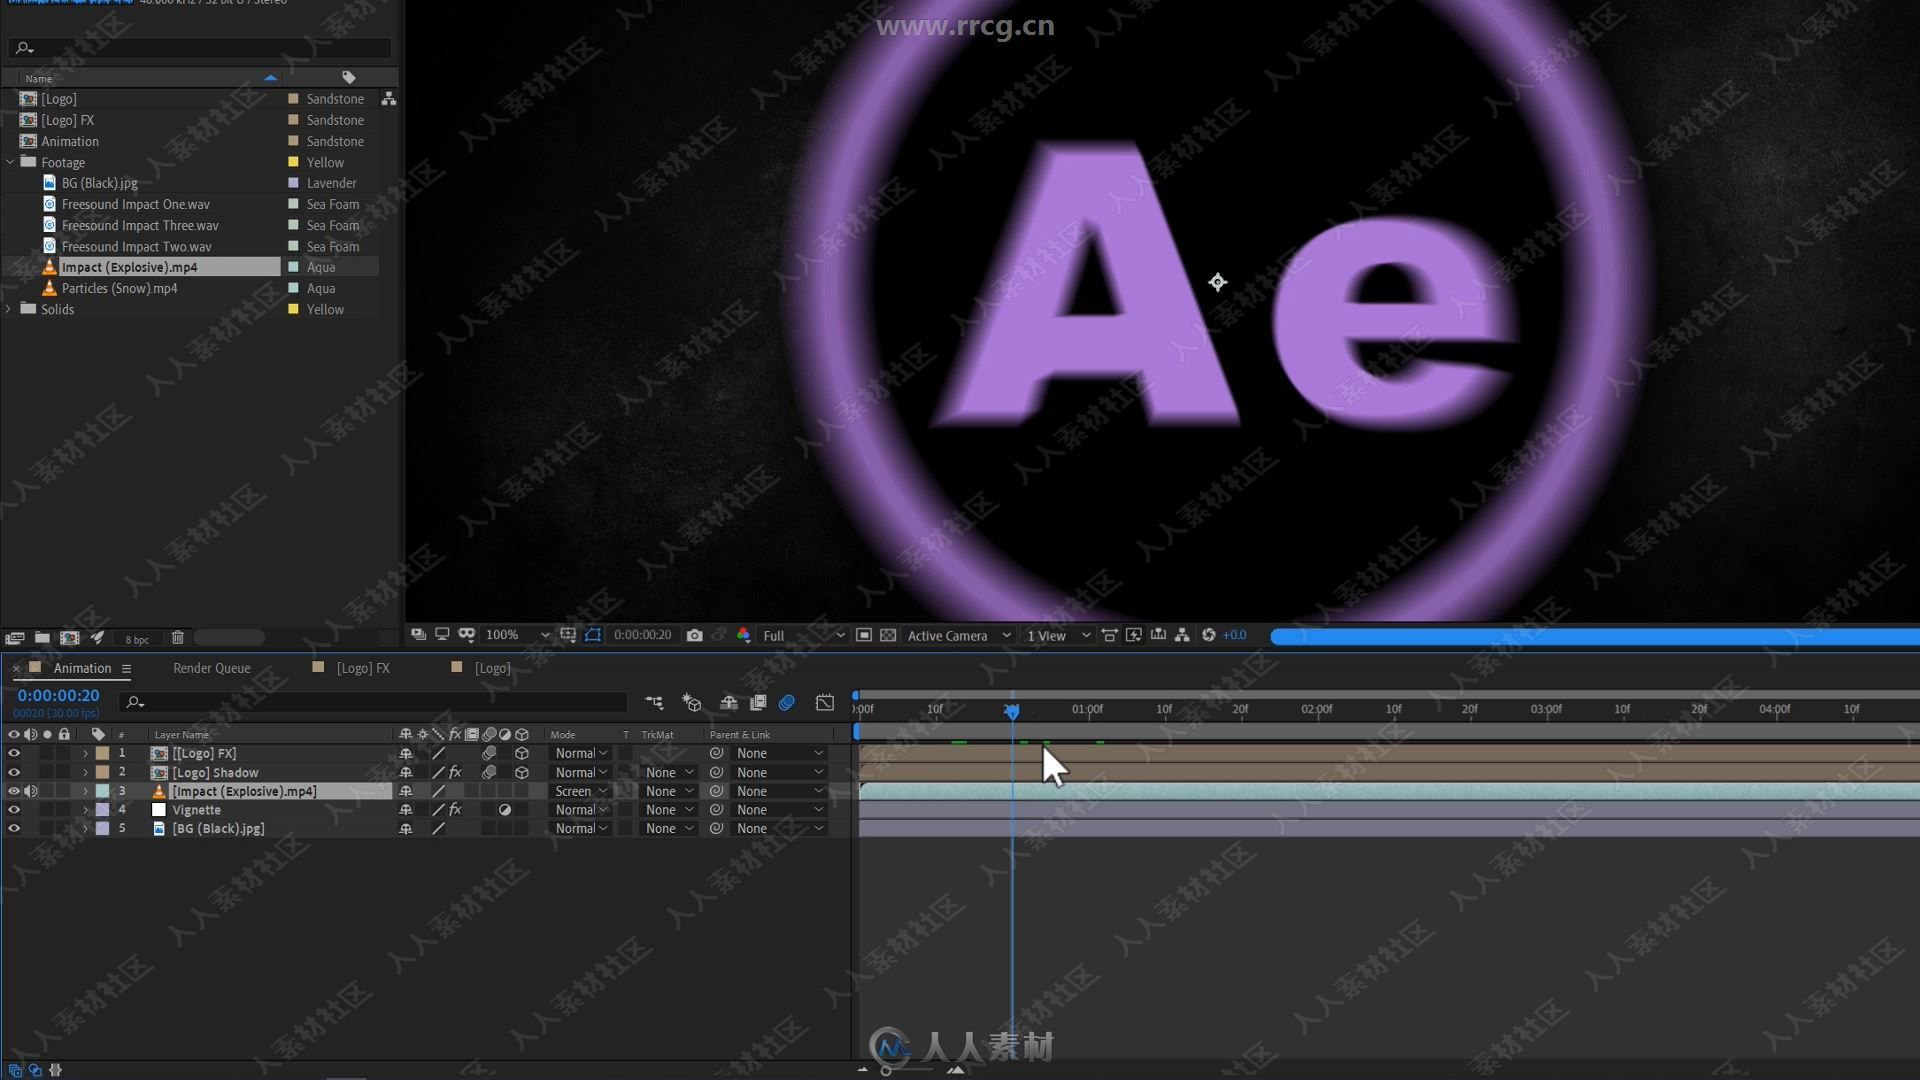
Task: Click Render Queue button in panel bar
Action: coord(211,667)
